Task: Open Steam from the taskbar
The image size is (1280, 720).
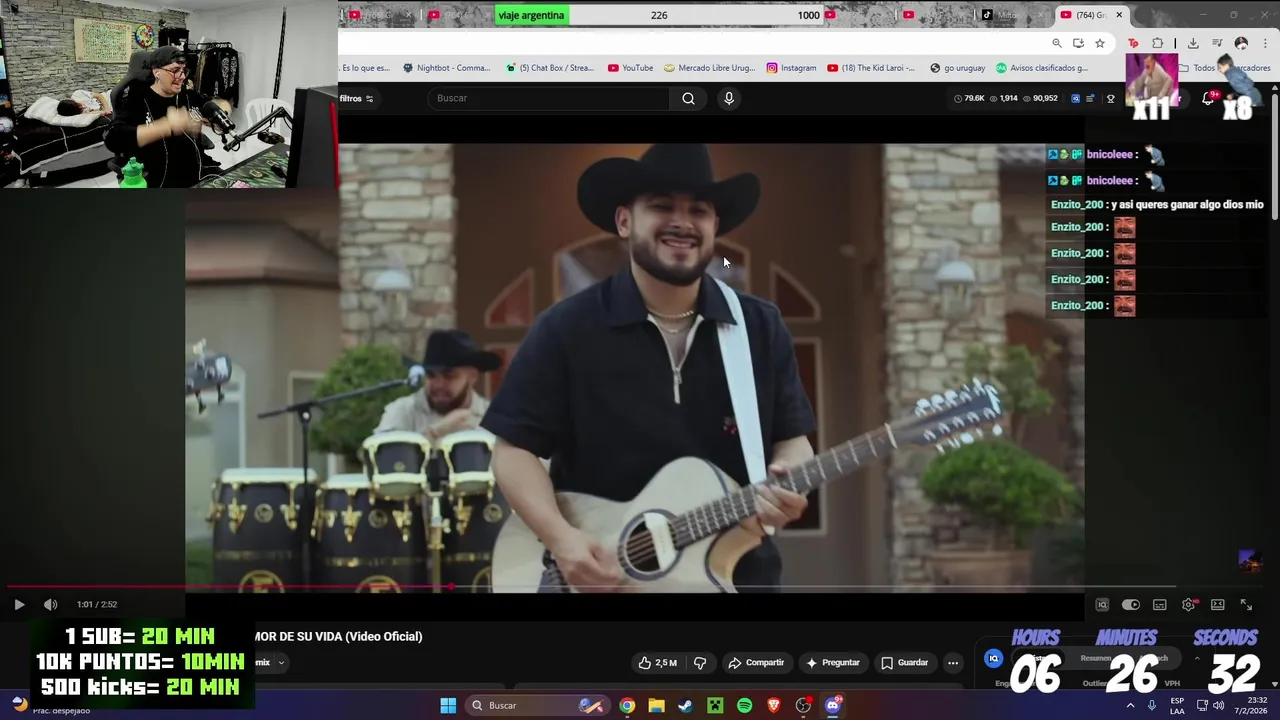Action: [x=685, y=705]
